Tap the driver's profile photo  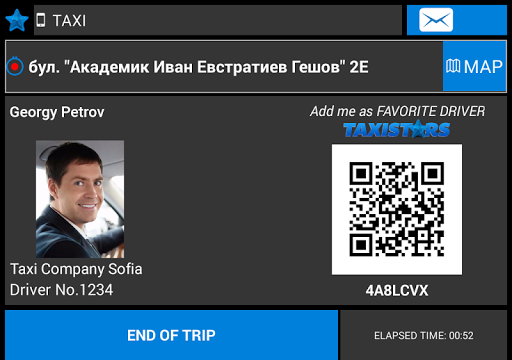point(80,199)
